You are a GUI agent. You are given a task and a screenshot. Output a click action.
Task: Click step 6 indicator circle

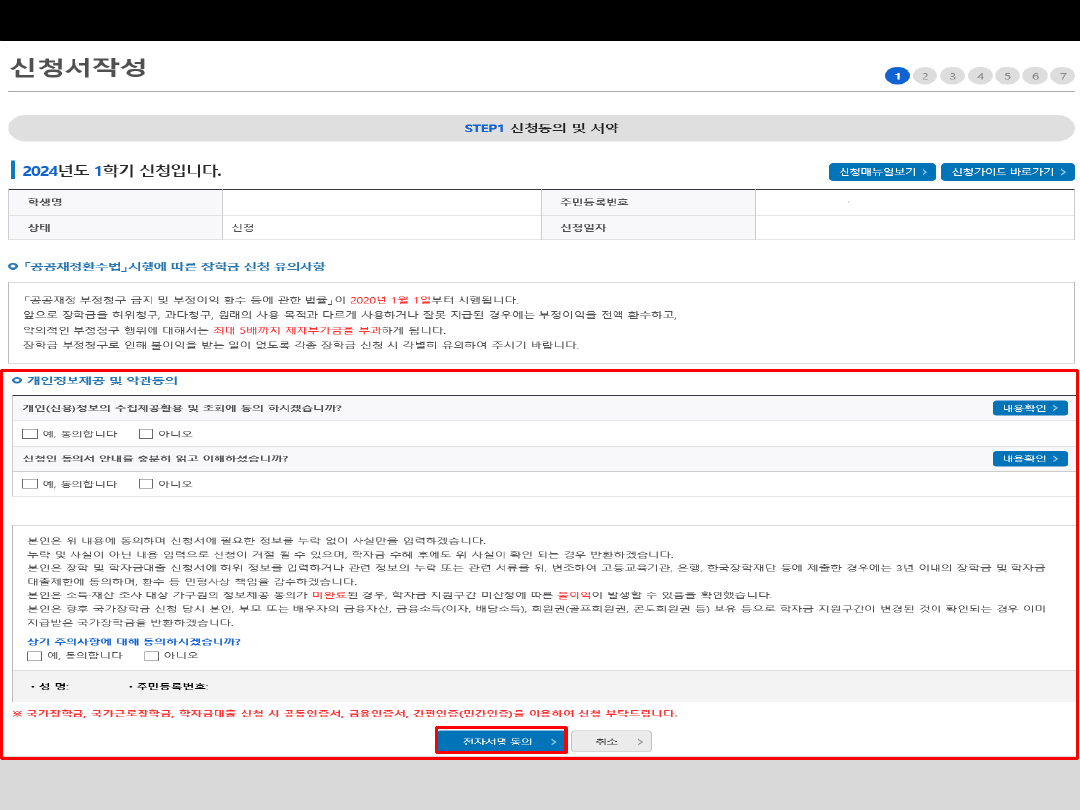point(1035,76)
